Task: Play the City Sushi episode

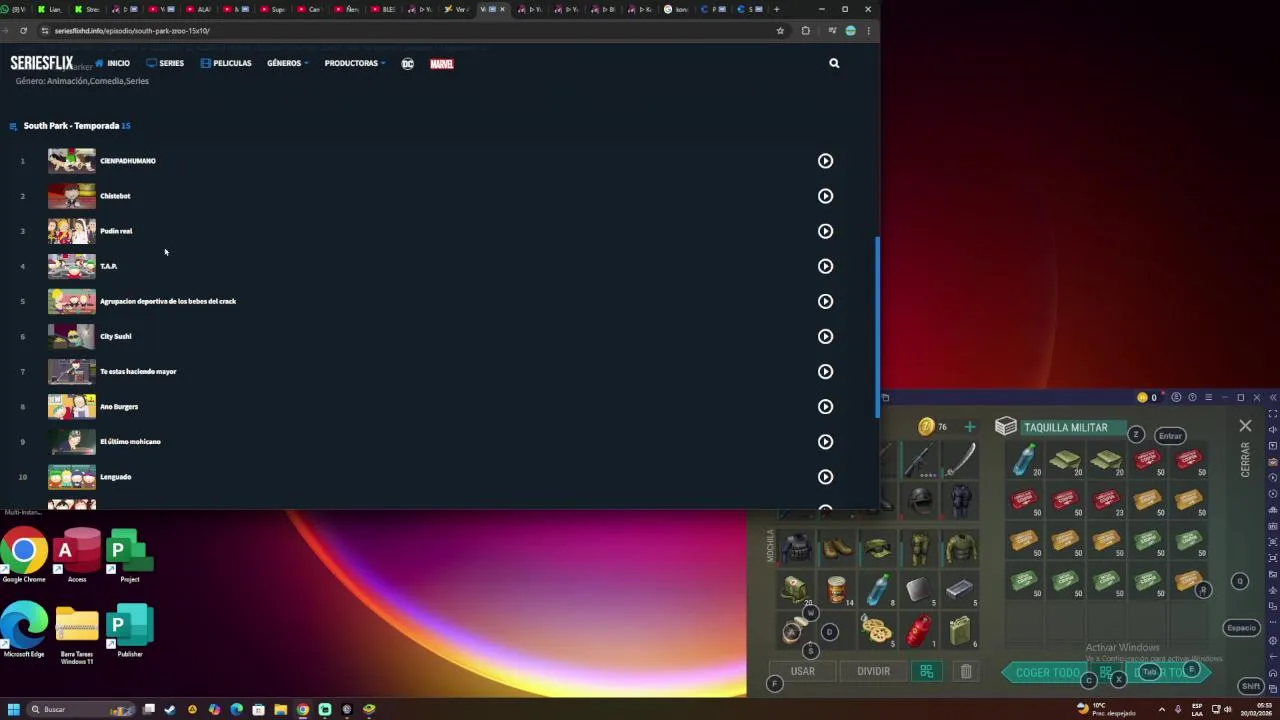Action: 825,336
